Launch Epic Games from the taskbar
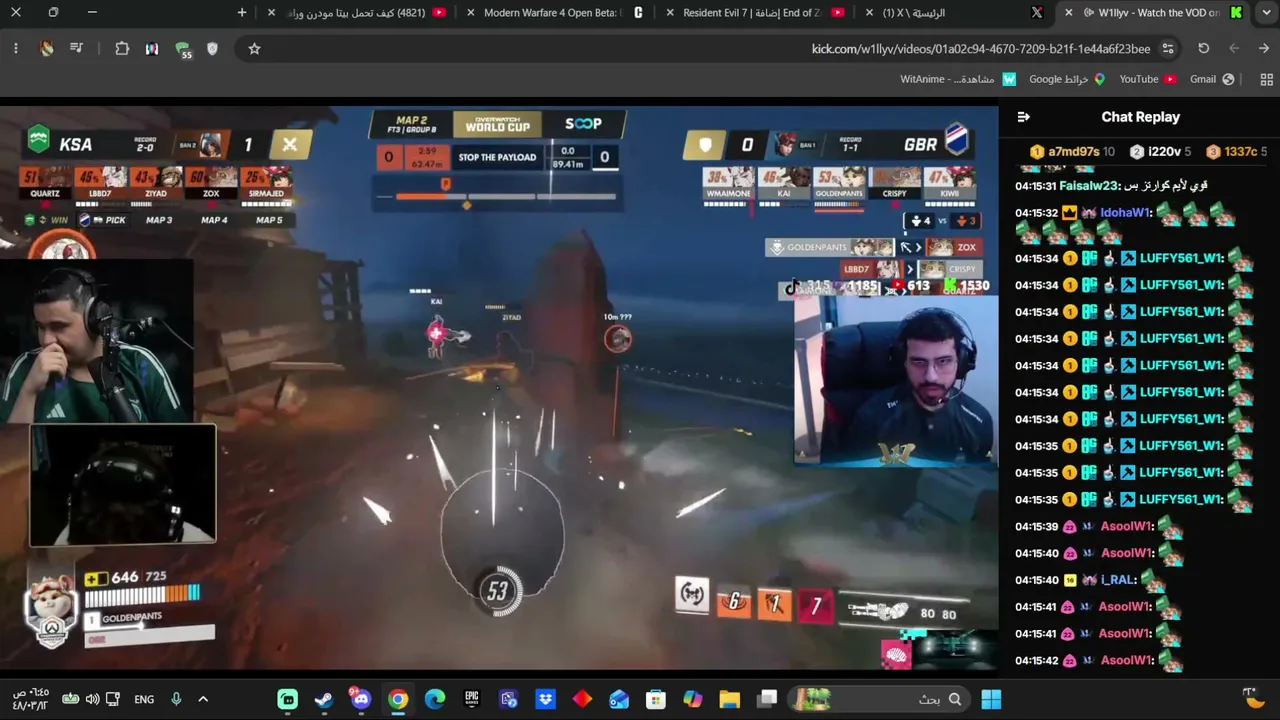This screenshot has height=720, width=1280. (x=471, y=699)
